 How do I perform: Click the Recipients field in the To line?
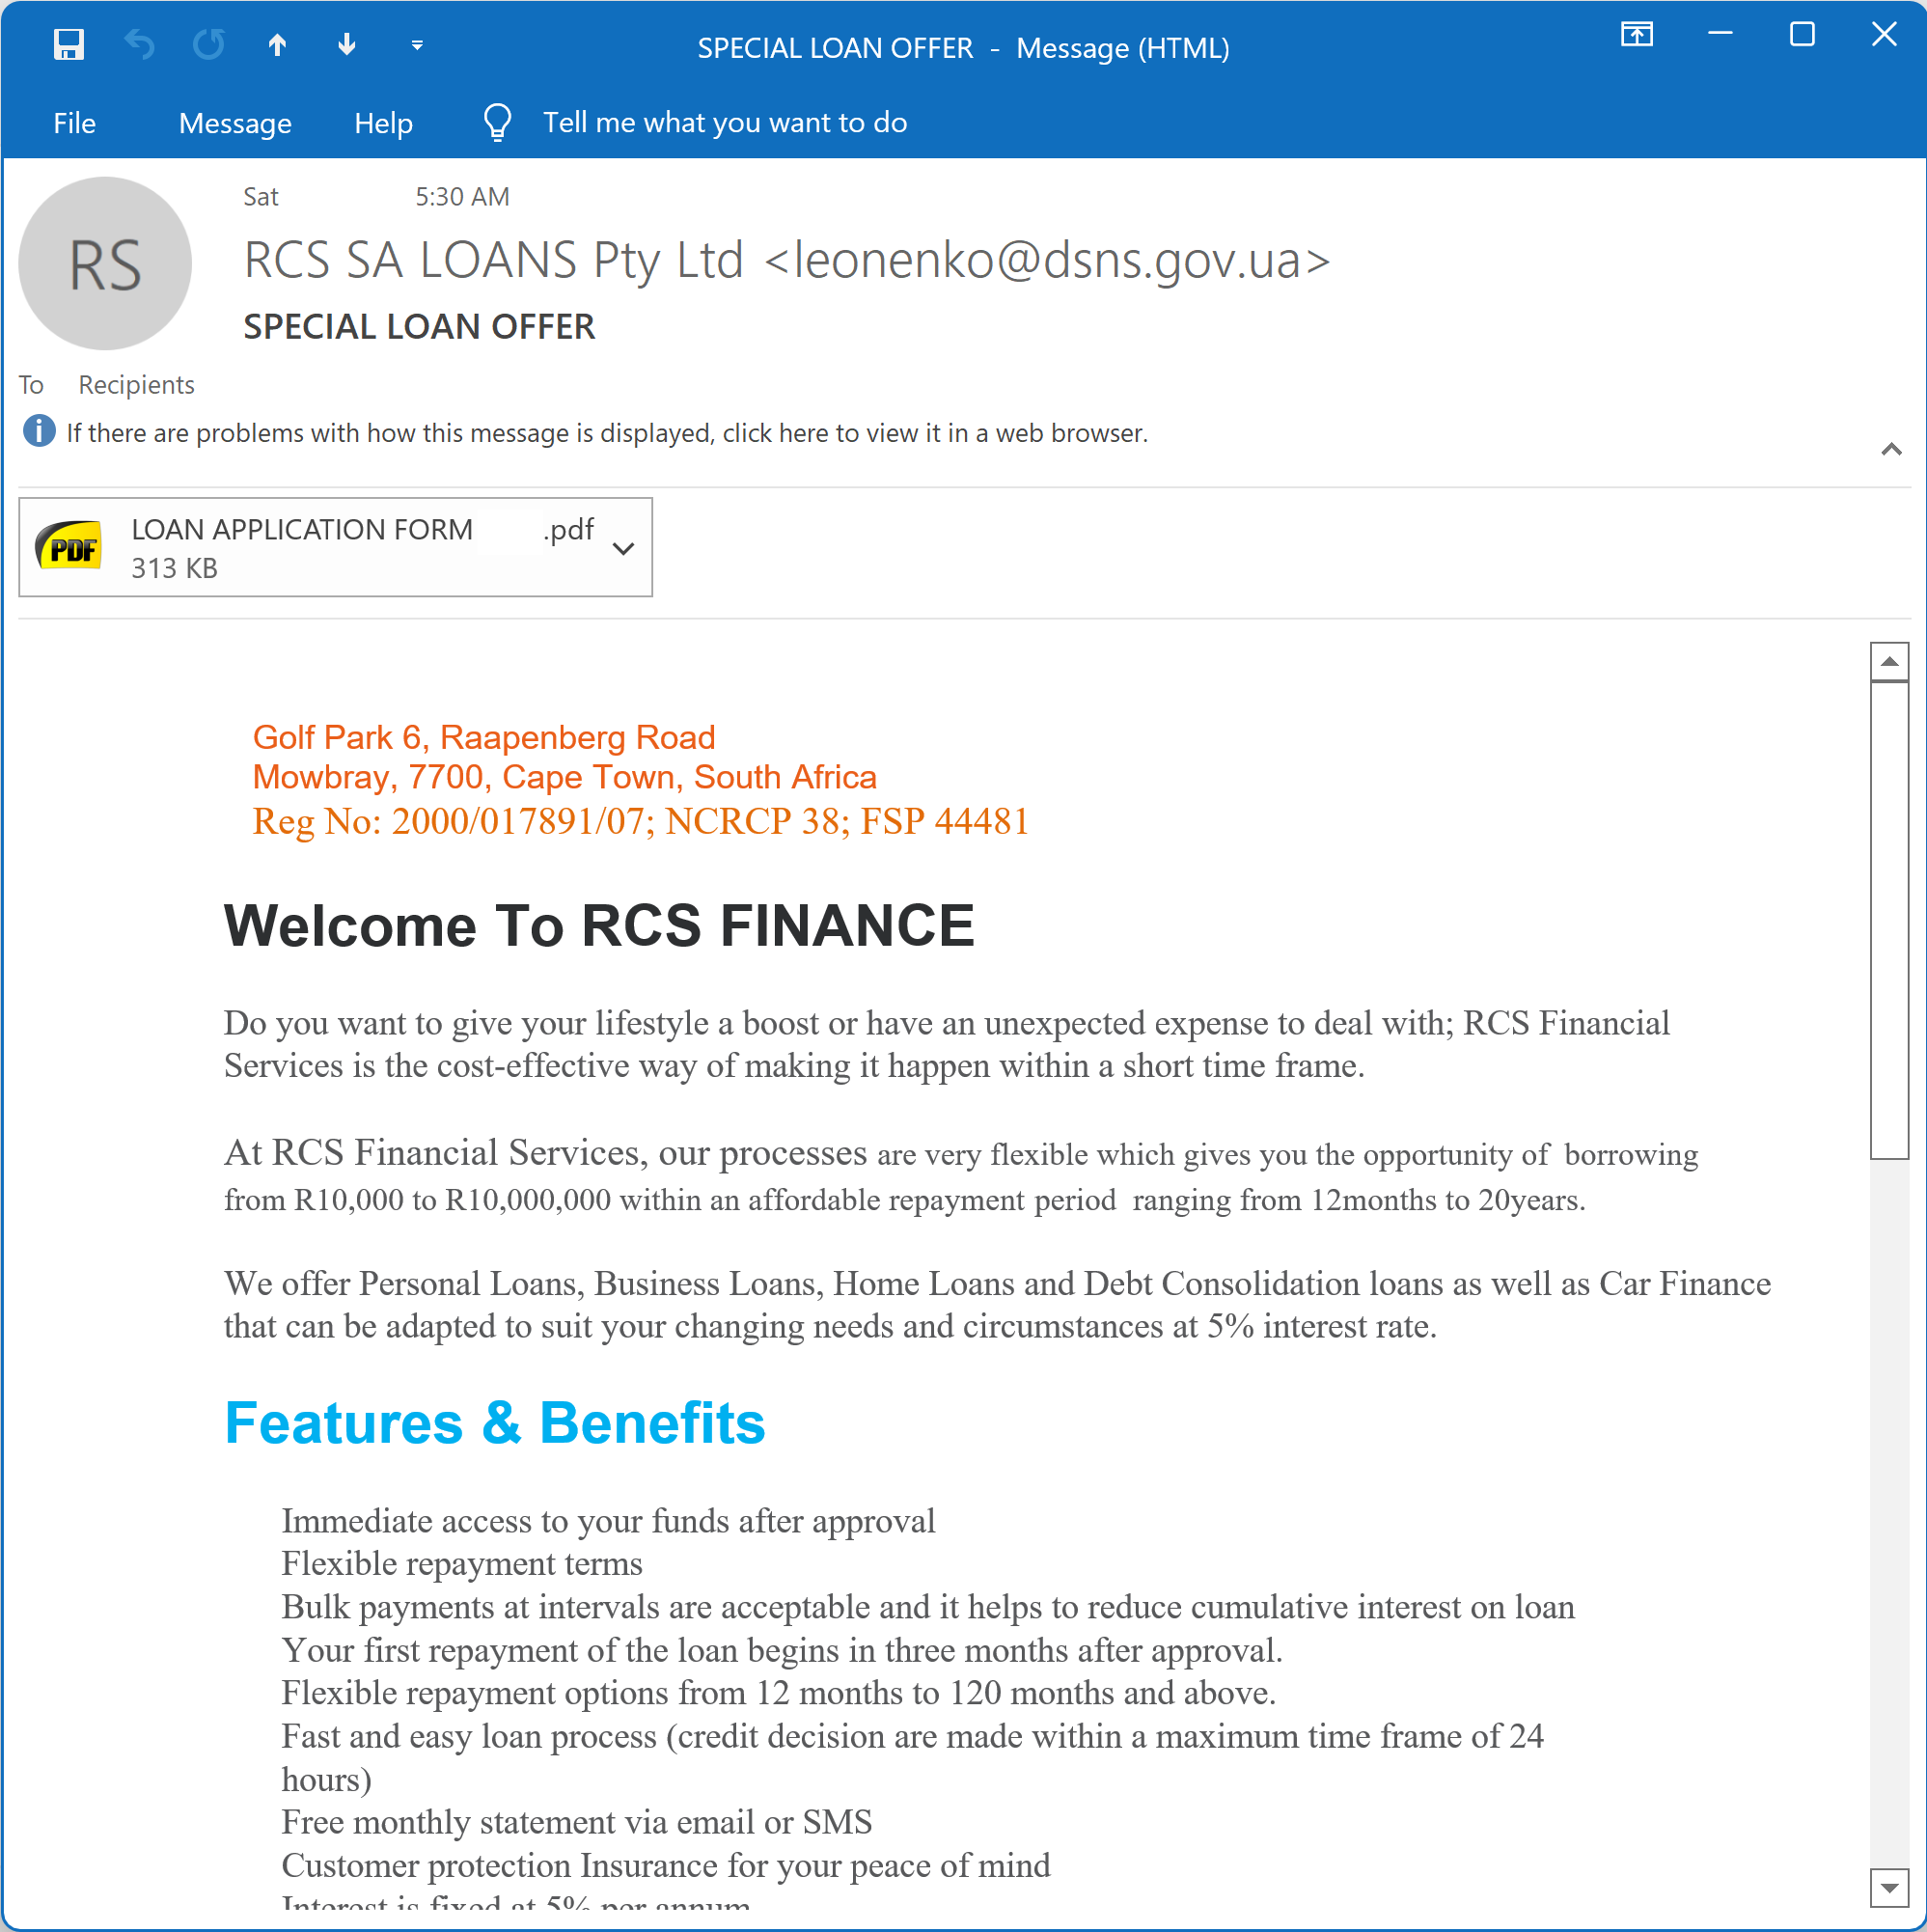pos(137,385)
